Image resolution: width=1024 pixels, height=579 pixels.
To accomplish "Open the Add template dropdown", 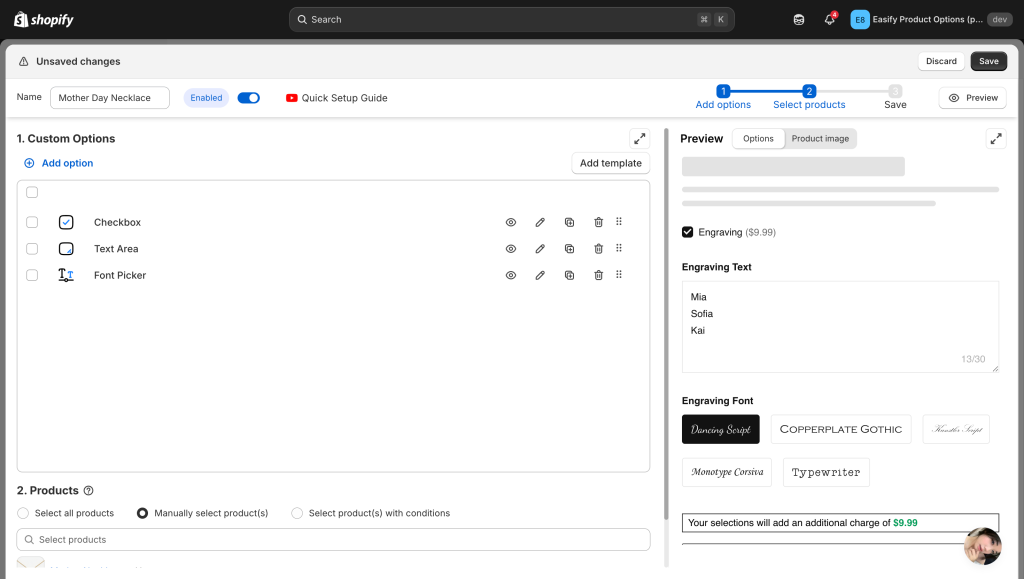I will 610,163.
